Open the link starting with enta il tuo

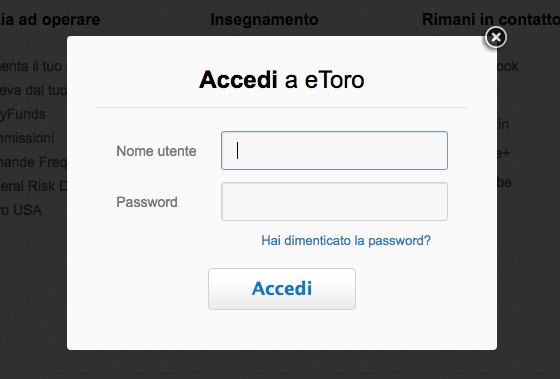pos(31,66)
